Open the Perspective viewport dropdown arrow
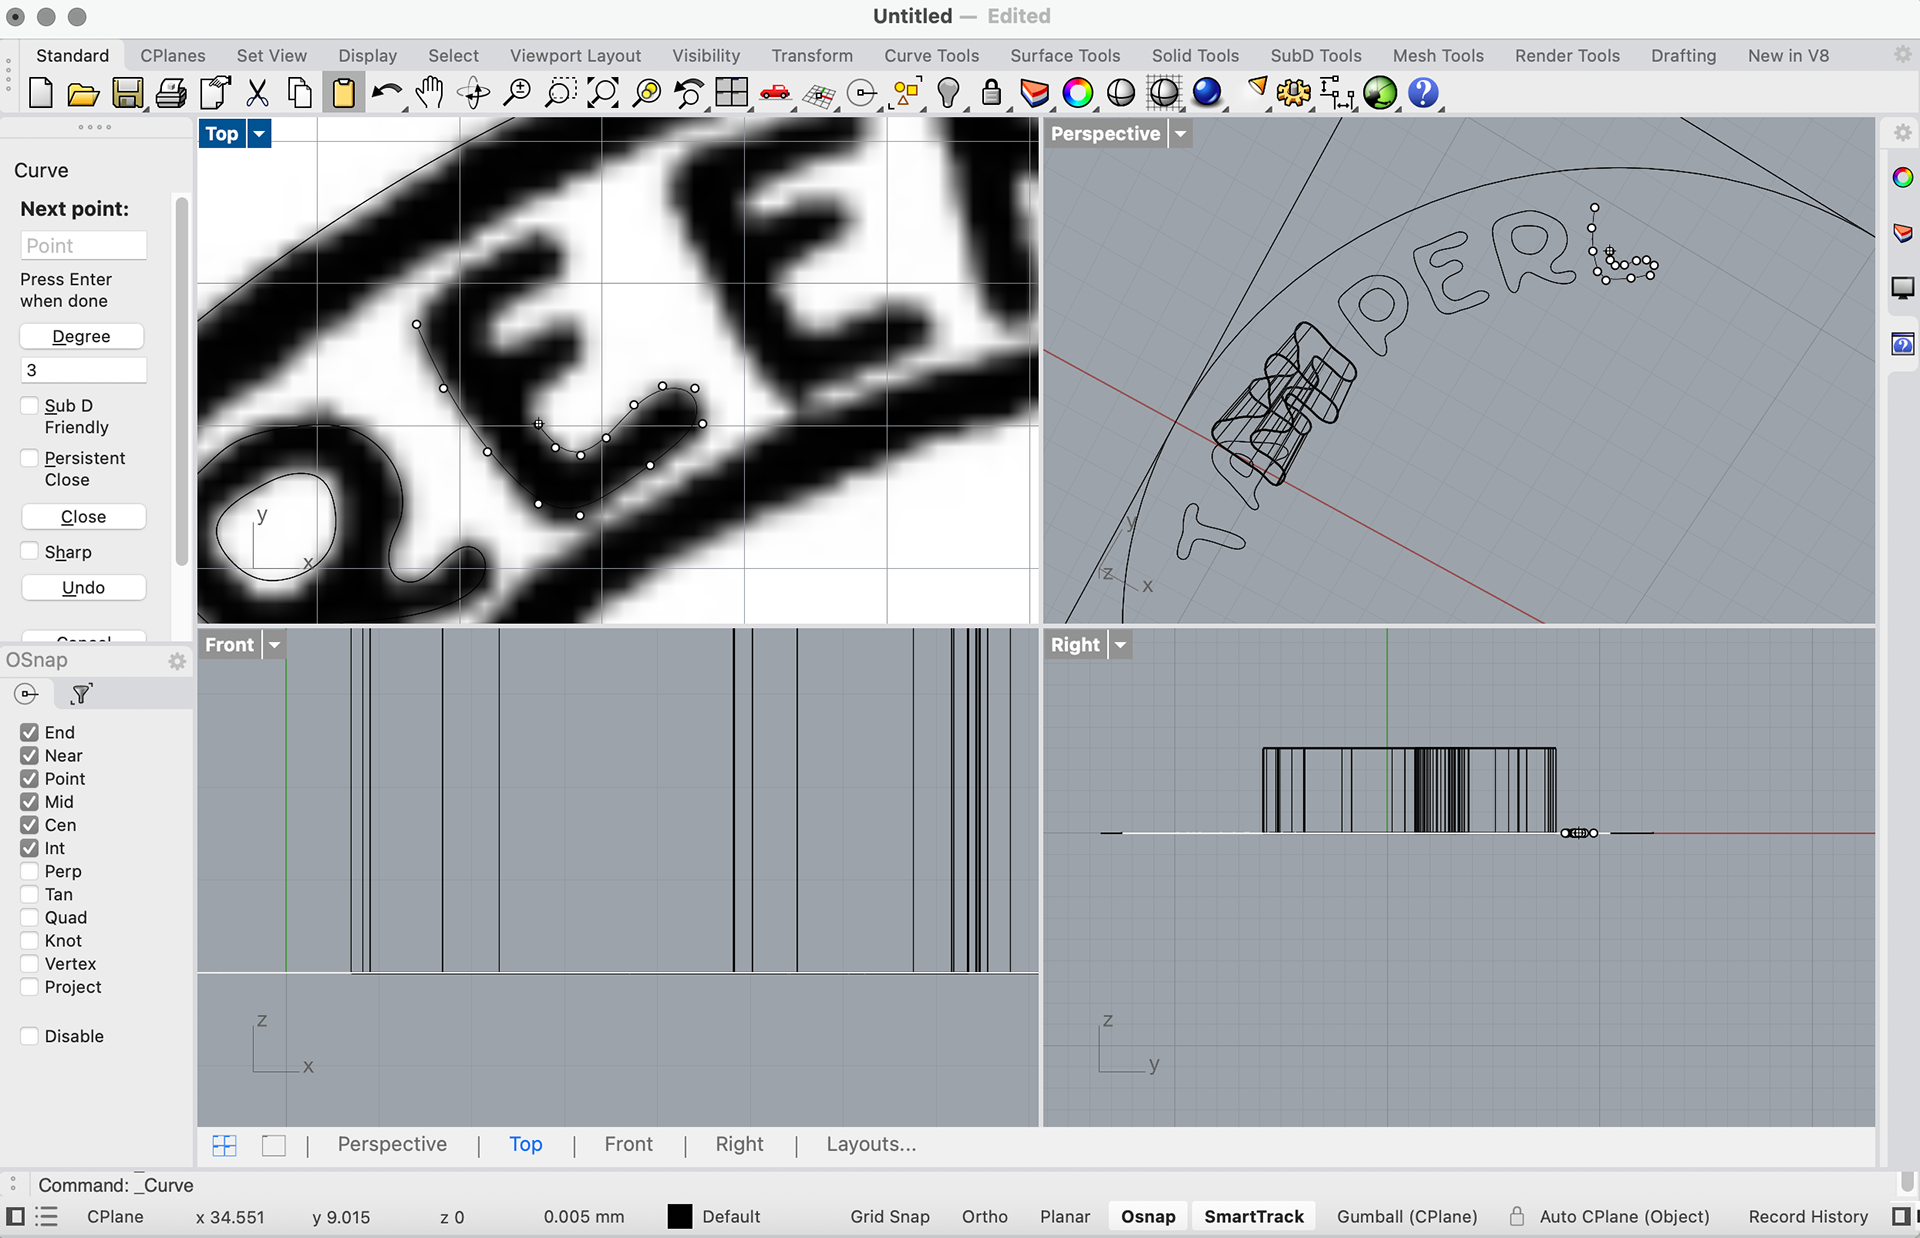The image size is (1920, 1238). pos(1180,133)
